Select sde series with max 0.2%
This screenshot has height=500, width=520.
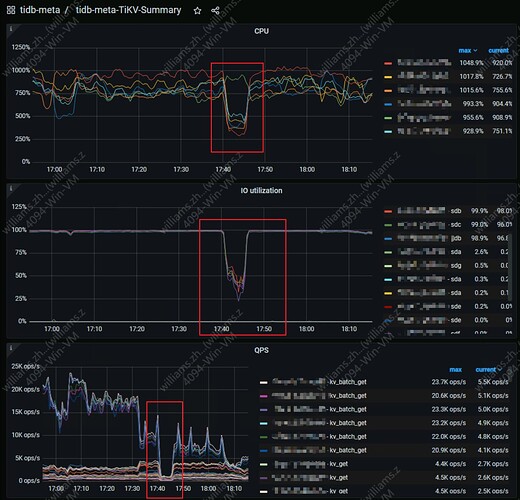click(429, 307)
